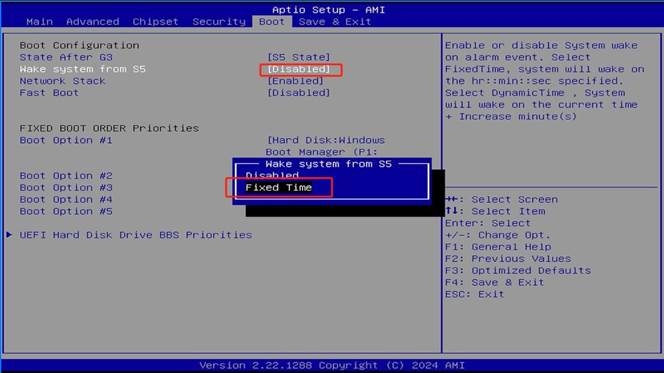Click the Boot Configuration heading
The height and width of the screenshot is (373, 664).
point(79,45)
